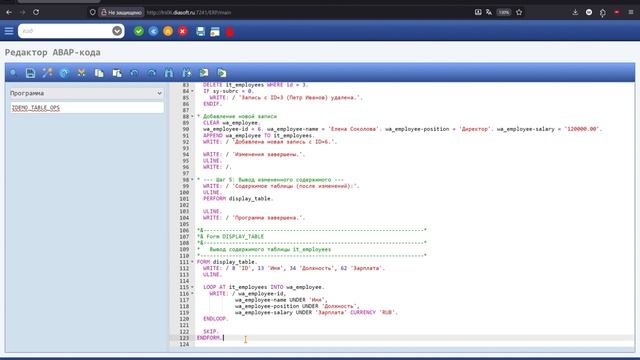Open the browser translate page icon

489,12
